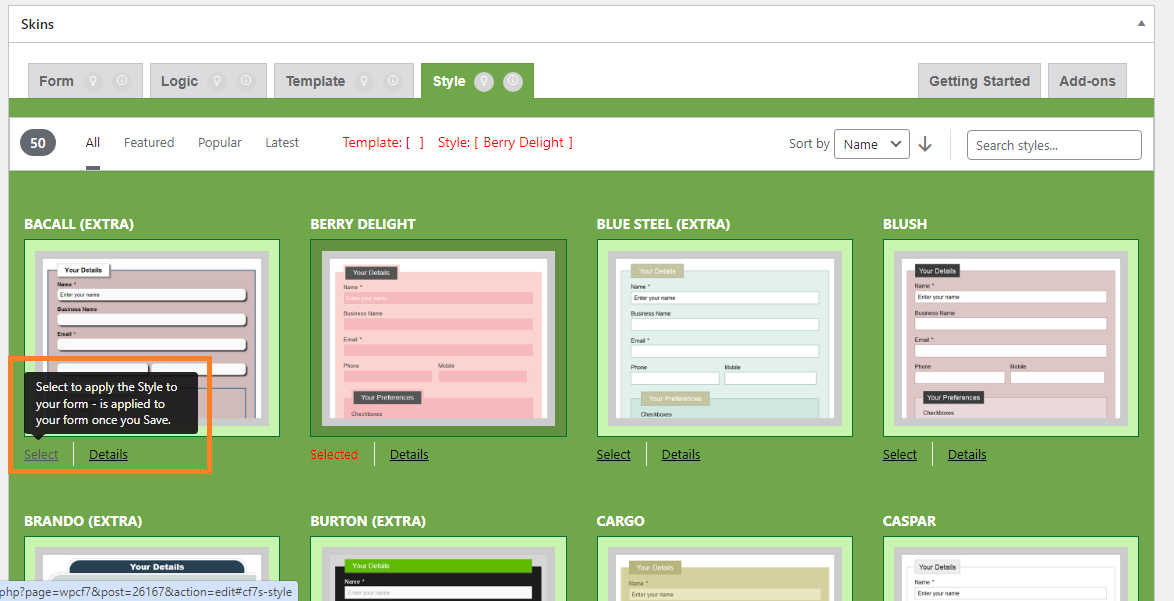Select the Blue Steel (Extra) style
The image size is (1174, 601).
(x=613, y=454)
